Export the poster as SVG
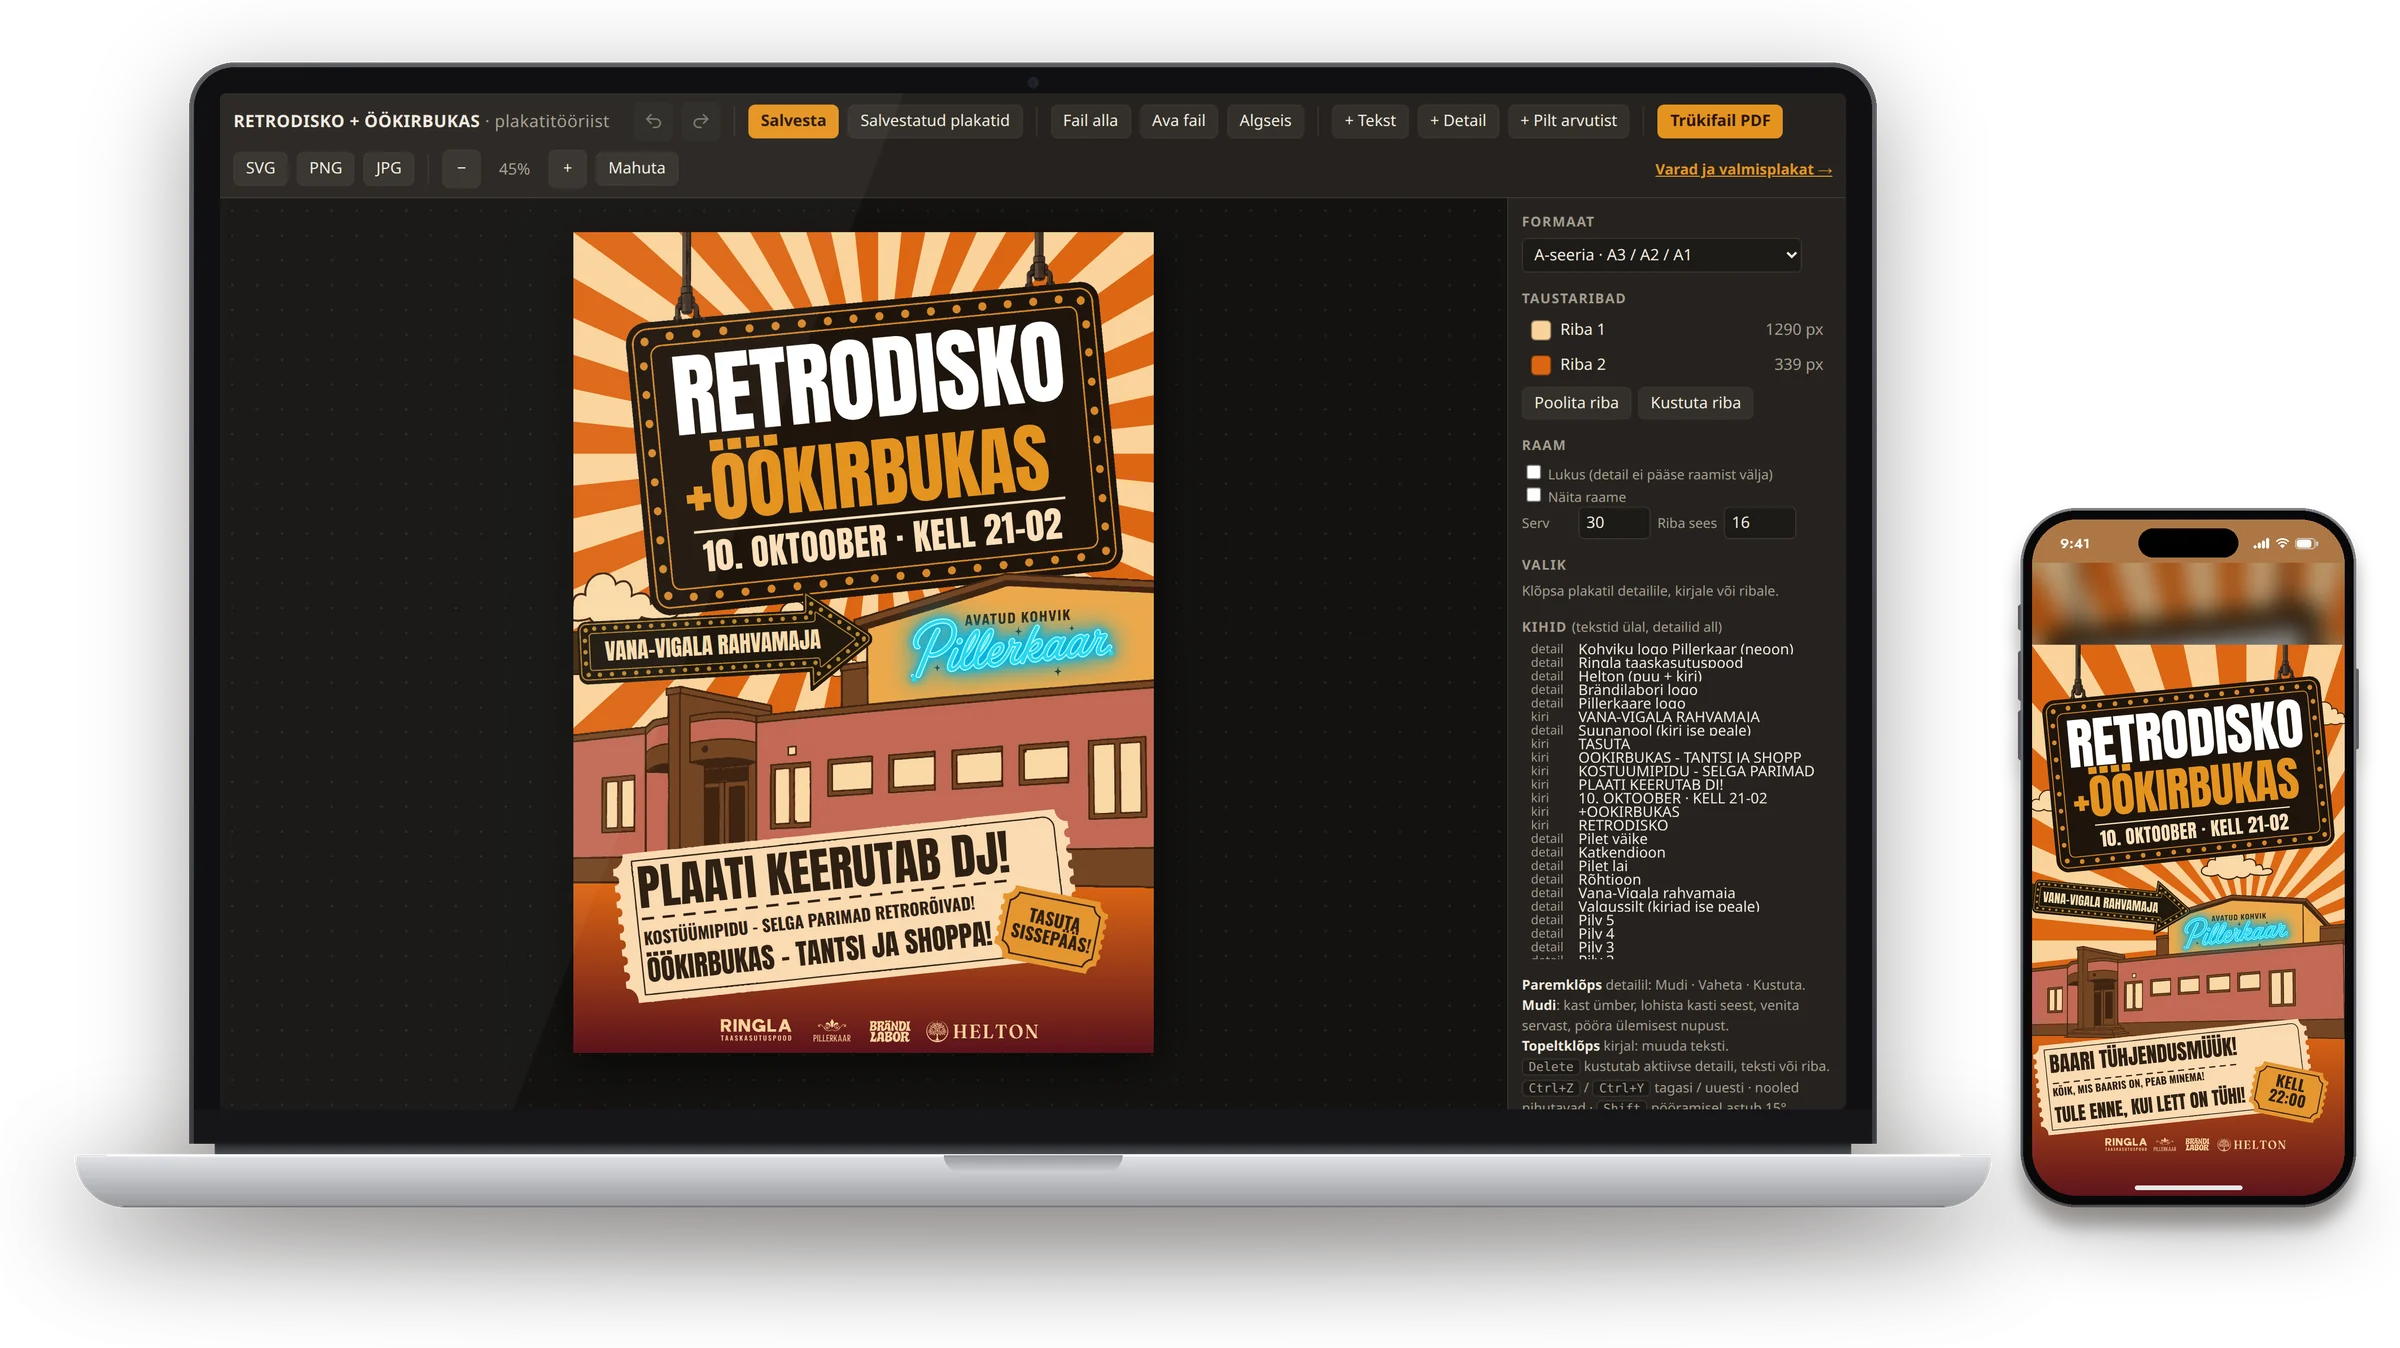Image resolution: width=2400 pixels, height=1348 pixels. point(260,168)
